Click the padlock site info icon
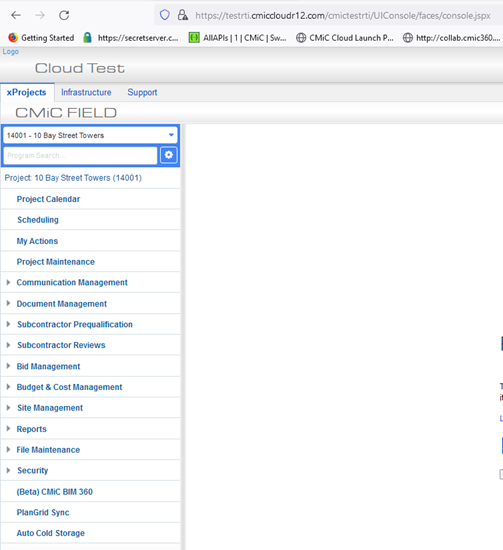The image size is (503, 550). [x=182, y=15]
